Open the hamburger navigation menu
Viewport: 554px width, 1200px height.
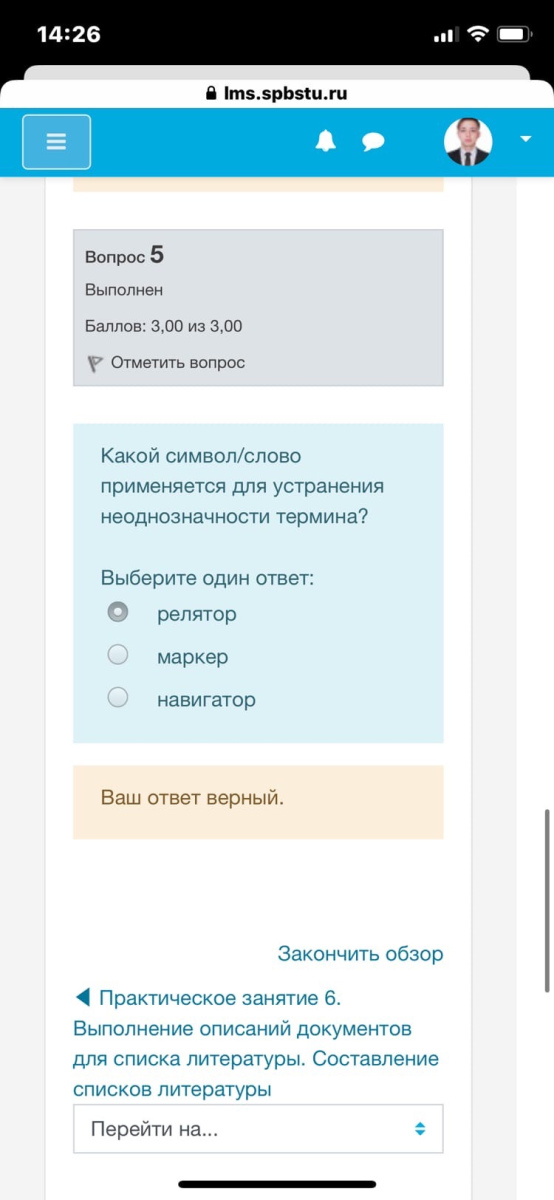(x=57, y=142)
